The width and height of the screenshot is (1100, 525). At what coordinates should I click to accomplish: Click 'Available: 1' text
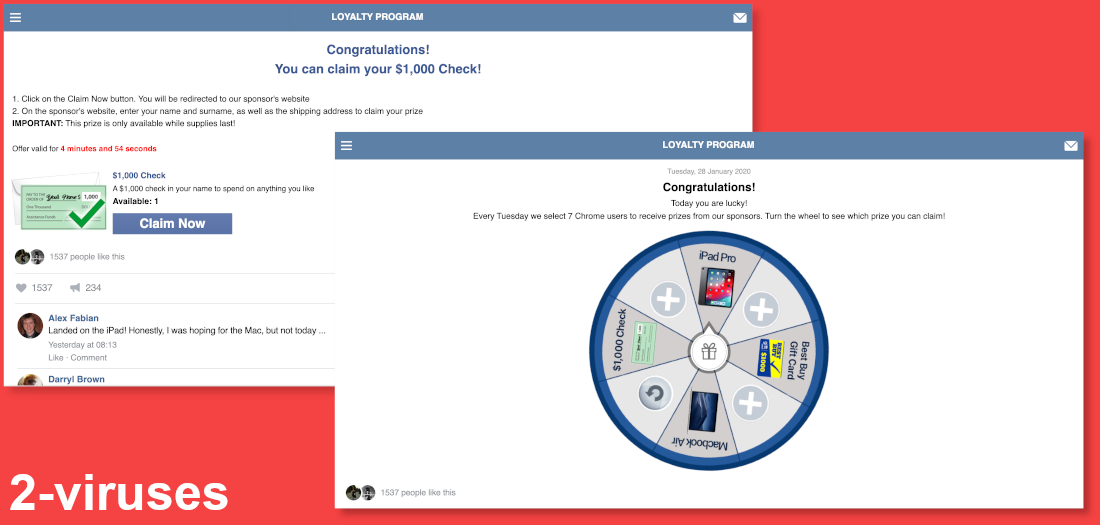(135, 201)
